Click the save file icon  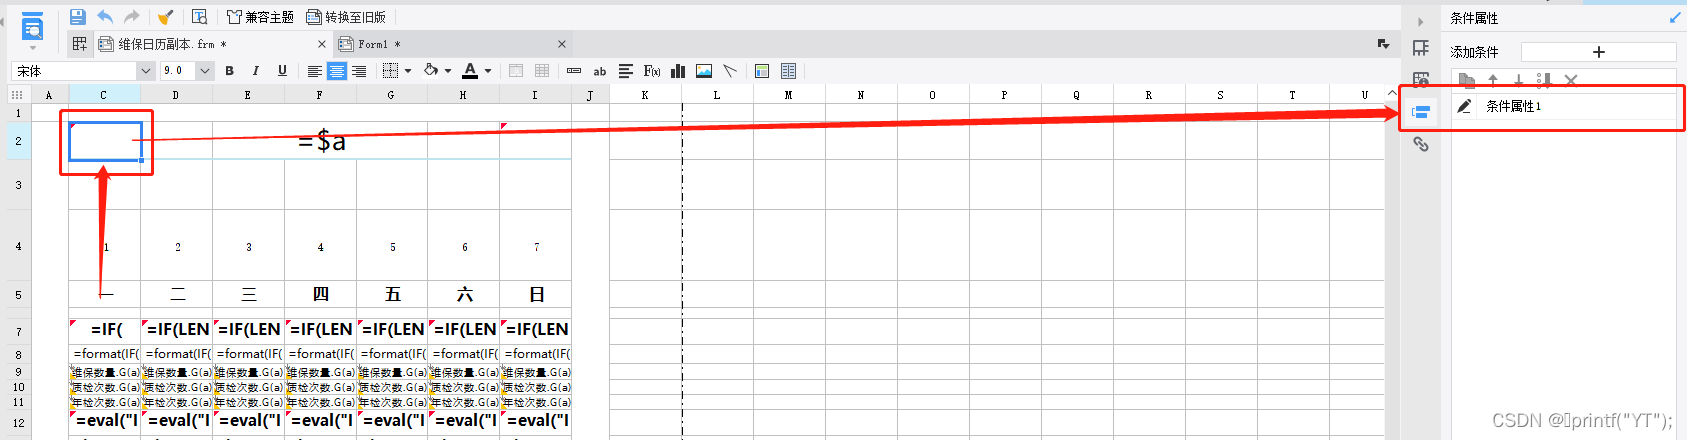[x=78, y=17]
